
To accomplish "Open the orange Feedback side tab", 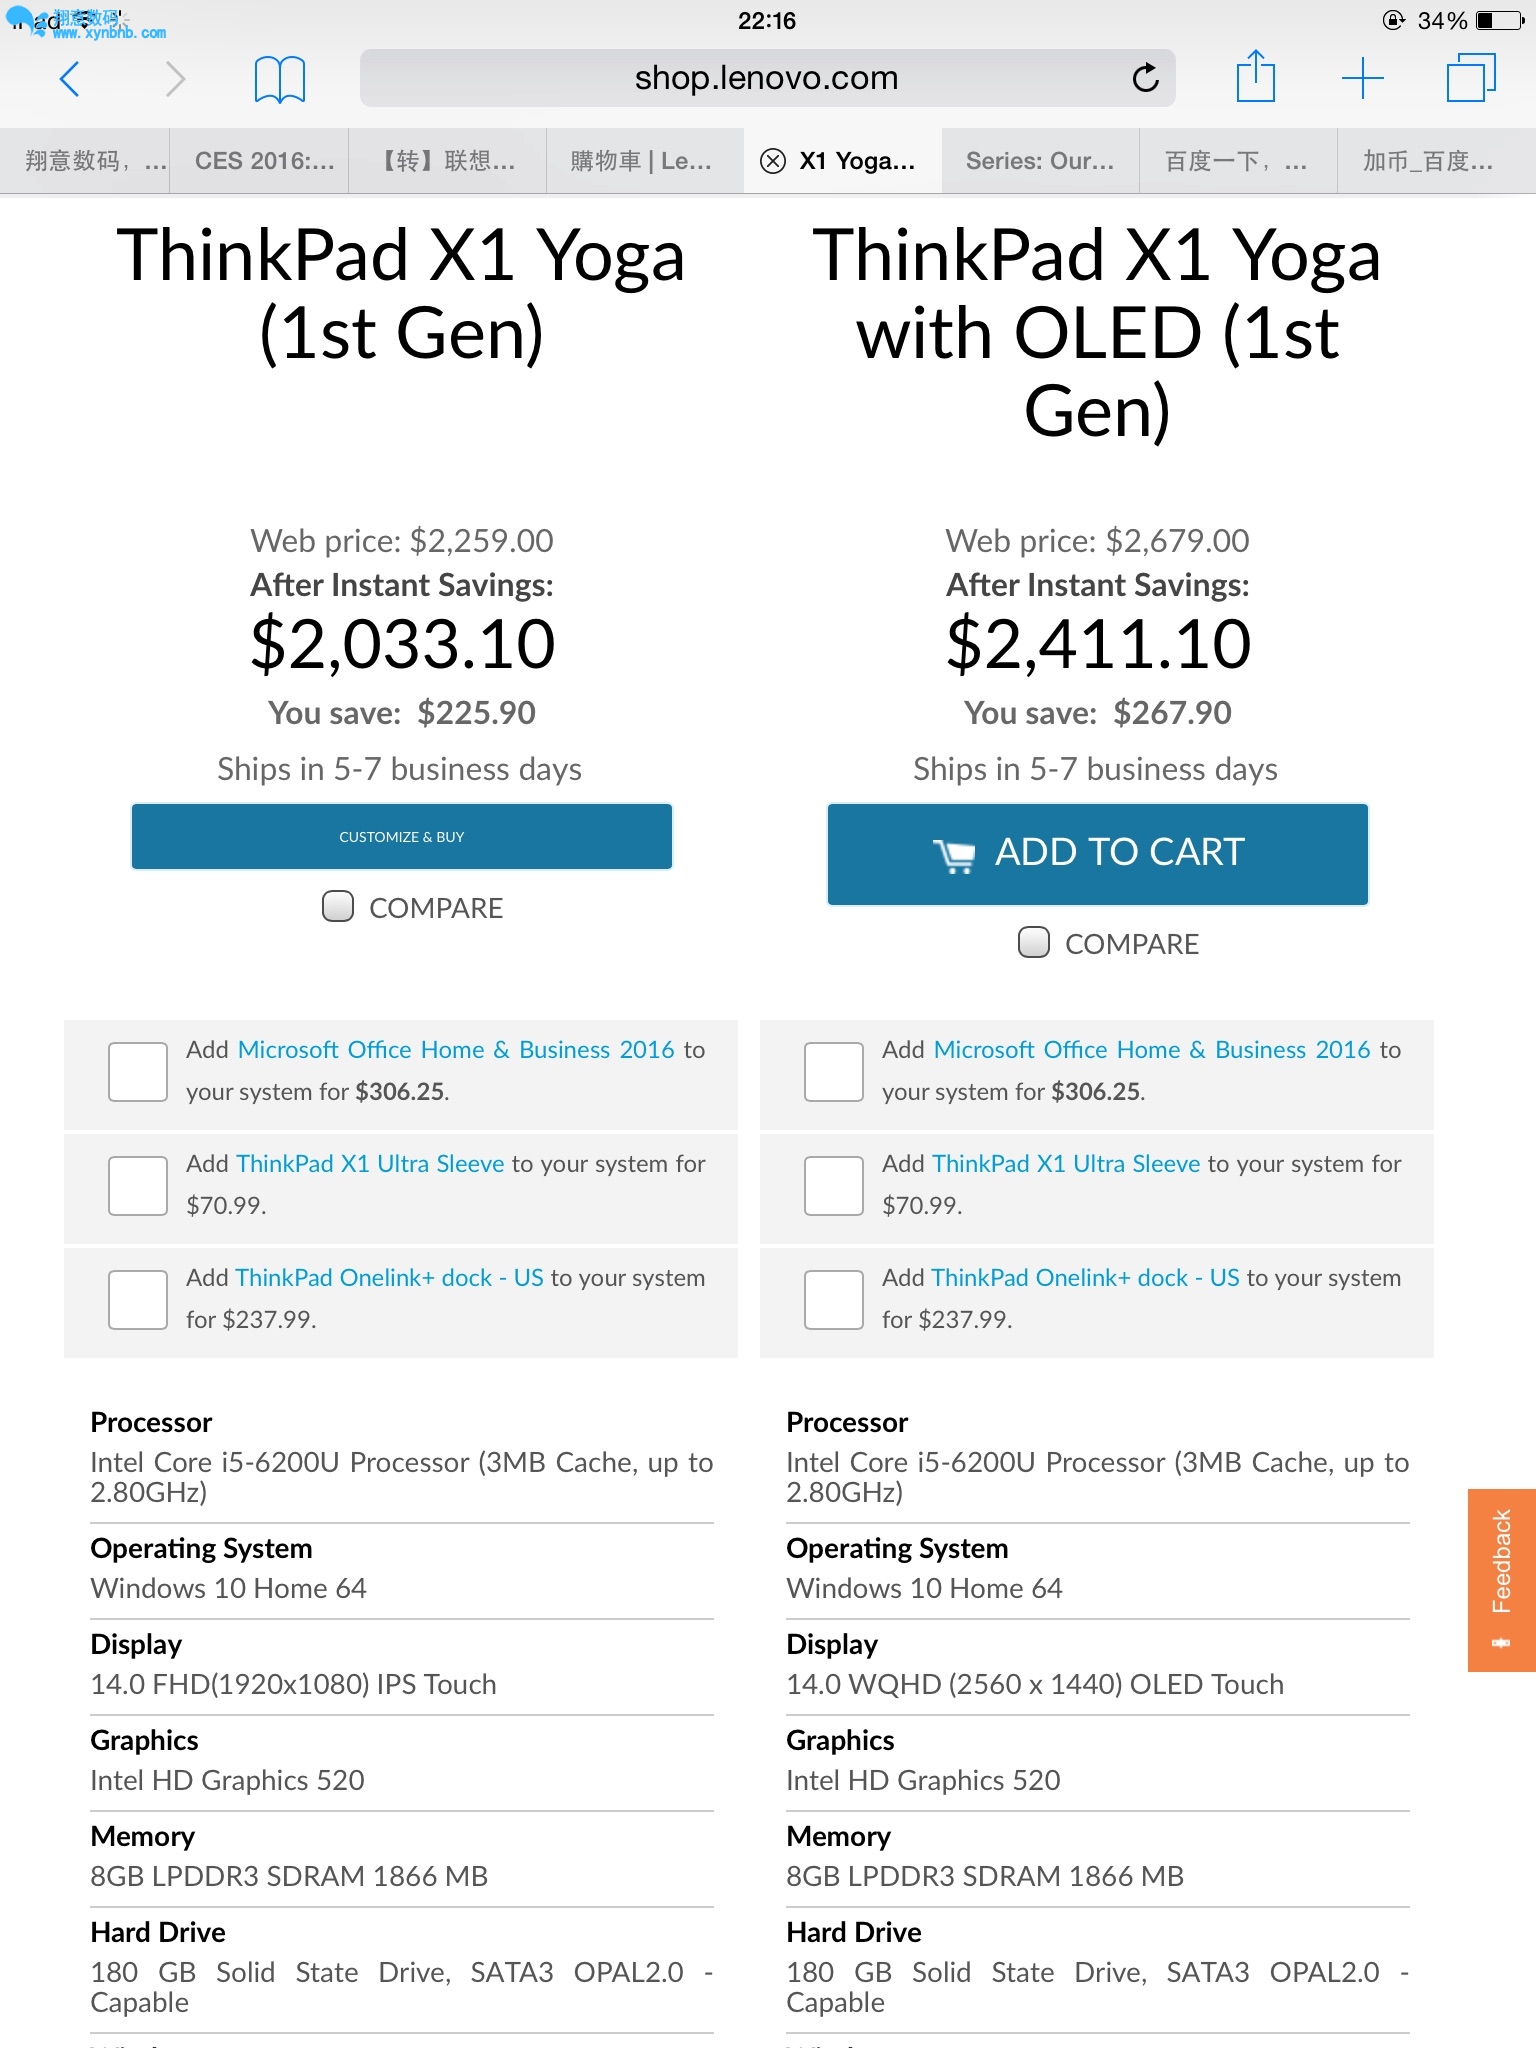I will [1501, 1579].
